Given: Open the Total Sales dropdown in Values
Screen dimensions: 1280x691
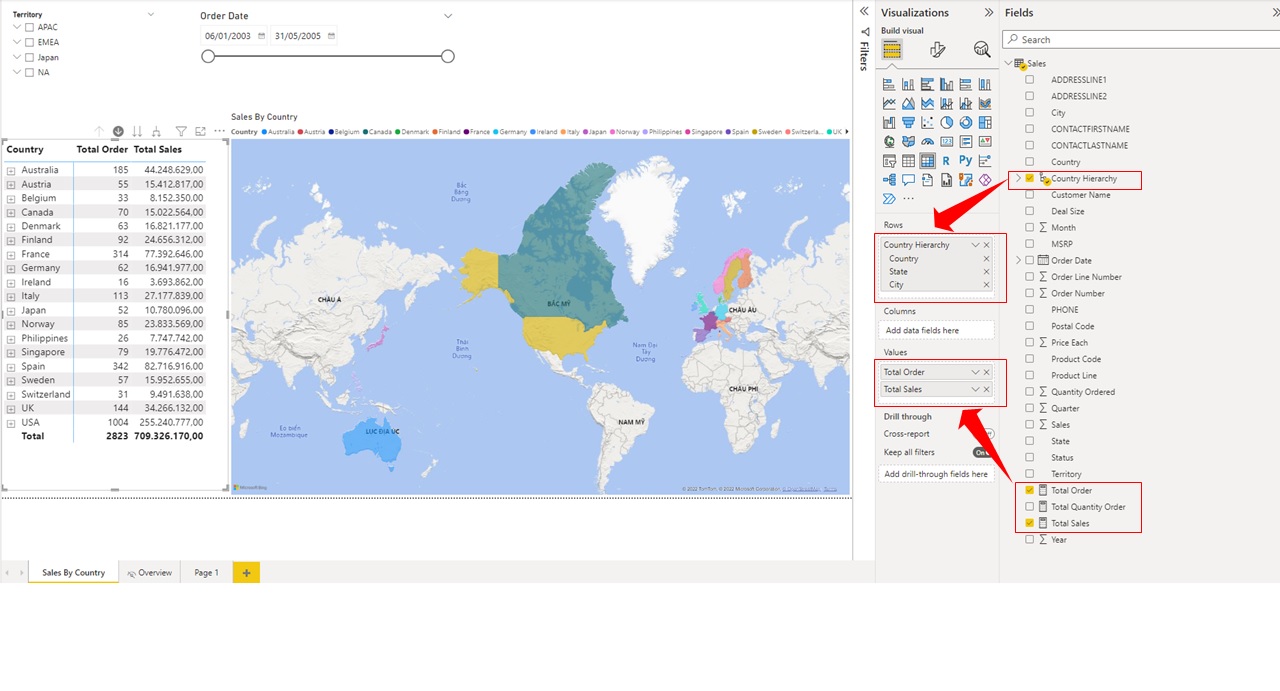Looking at the screenshot, I should click(x=977, y=388).
